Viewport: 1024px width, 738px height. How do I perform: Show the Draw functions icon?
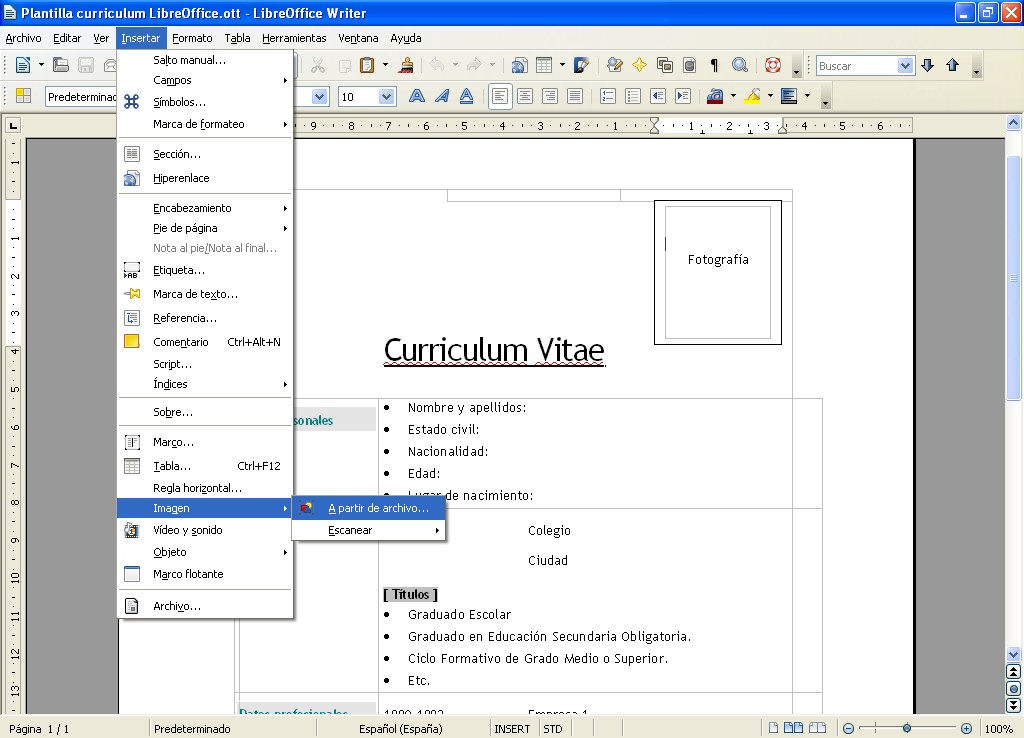(x=581, y=65)
